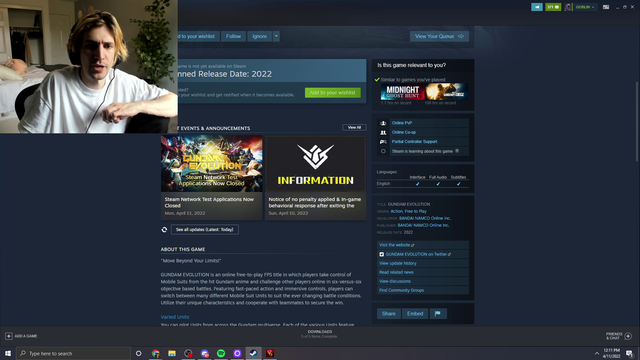The width and height of the screenshot is (640, 360).
Task: Click the Type here to search box
Action: pyautogui.click(x=73, y=353)
